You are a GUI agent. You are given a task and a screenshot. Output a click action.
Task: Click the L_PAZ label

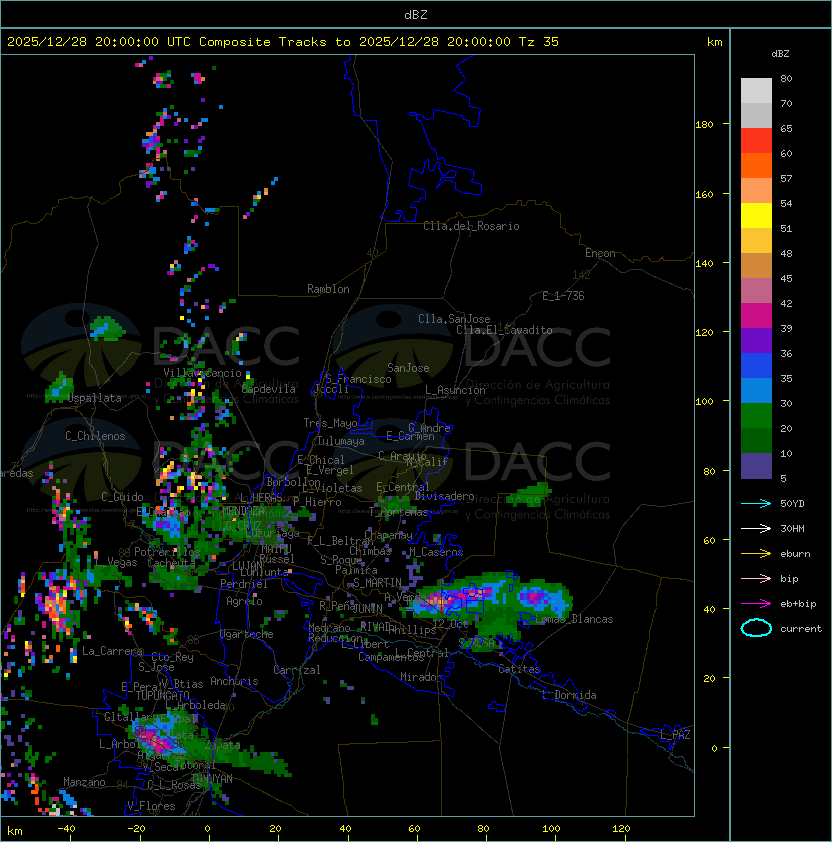[x=675, y=736]
